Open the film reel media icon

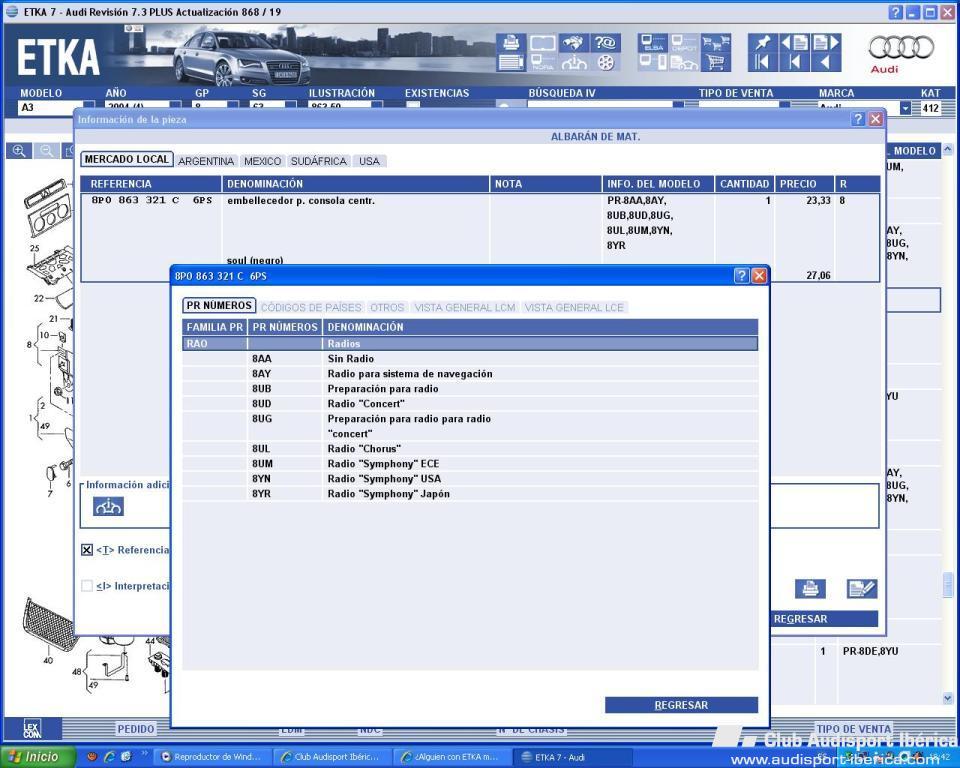tap(605, 62)
